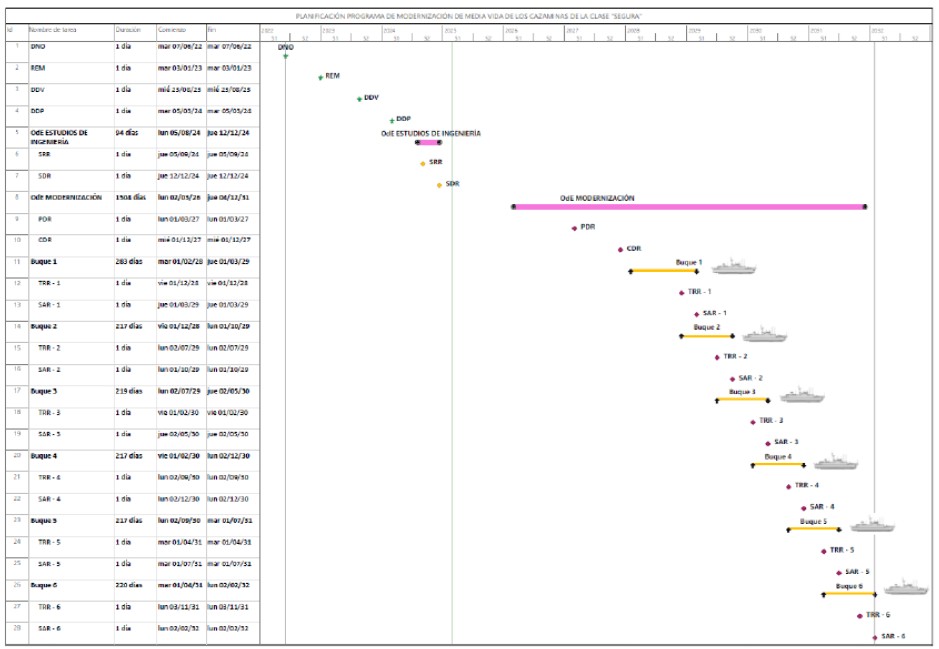Viewport: 939px width, 649px height.
Task: Select the ship picture beside Buque 4 bar
Action: click(x=836, y=462)
